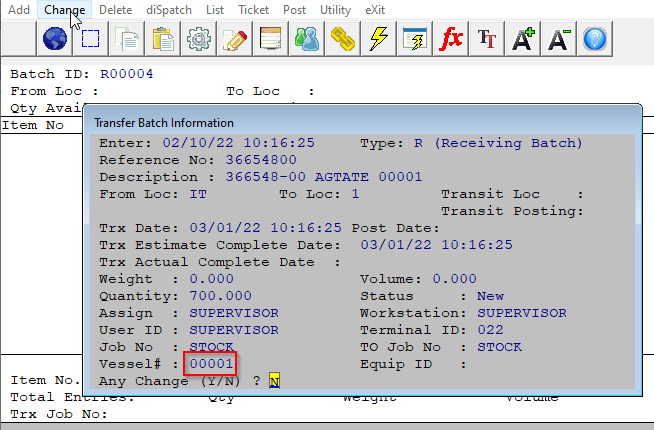Open the diSpatch menu
The height and width of the screenshot is (430, 654).
click(170, 9)
